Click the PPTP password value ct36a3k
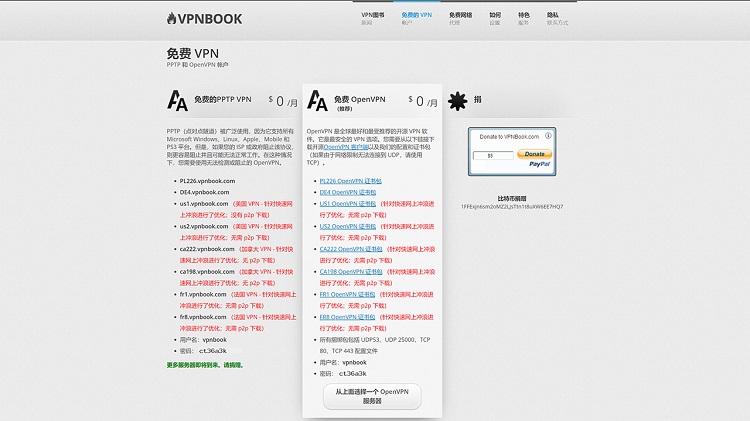This screenshot has height=421, width=750. (x=213, y=351)
